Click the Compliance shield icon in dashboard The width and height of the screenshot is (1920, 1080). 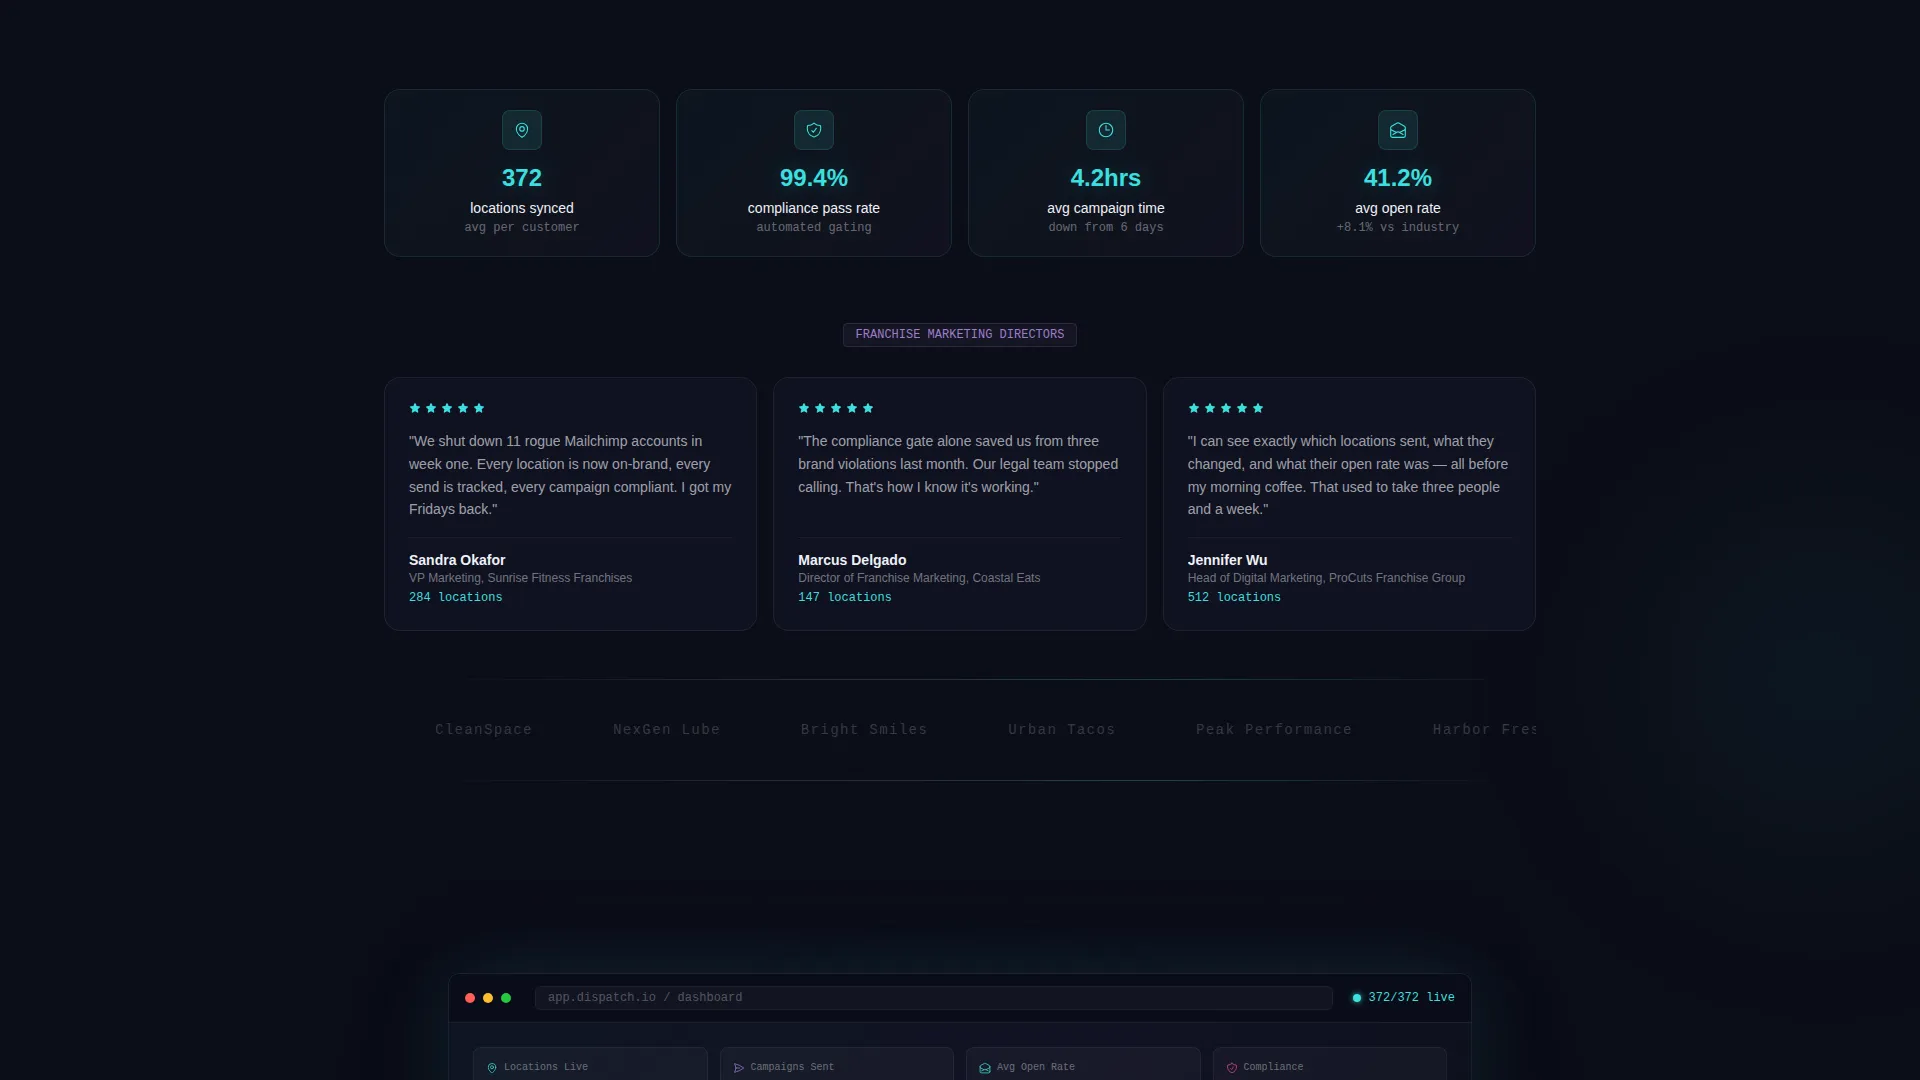point(1232,1068)
